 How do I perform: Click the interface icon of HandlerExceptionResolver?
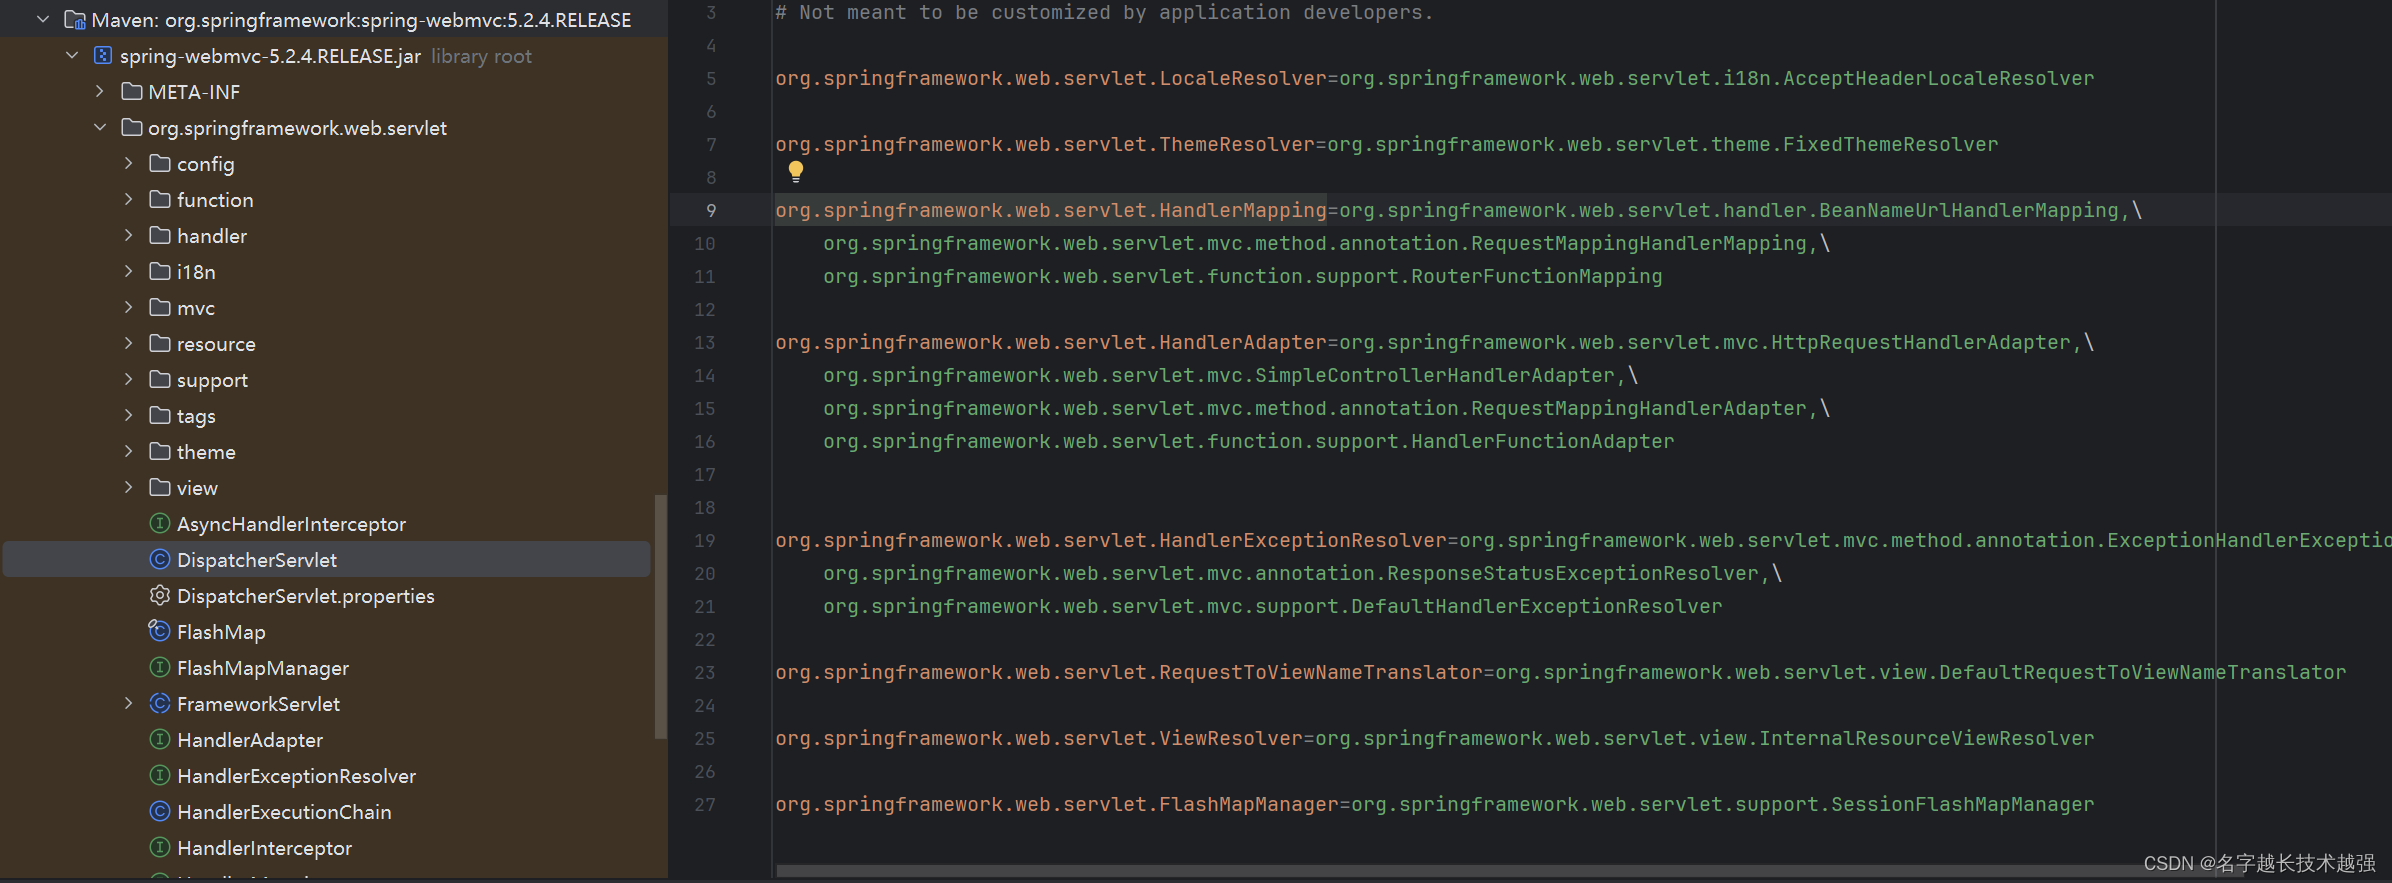coord(159,776)
